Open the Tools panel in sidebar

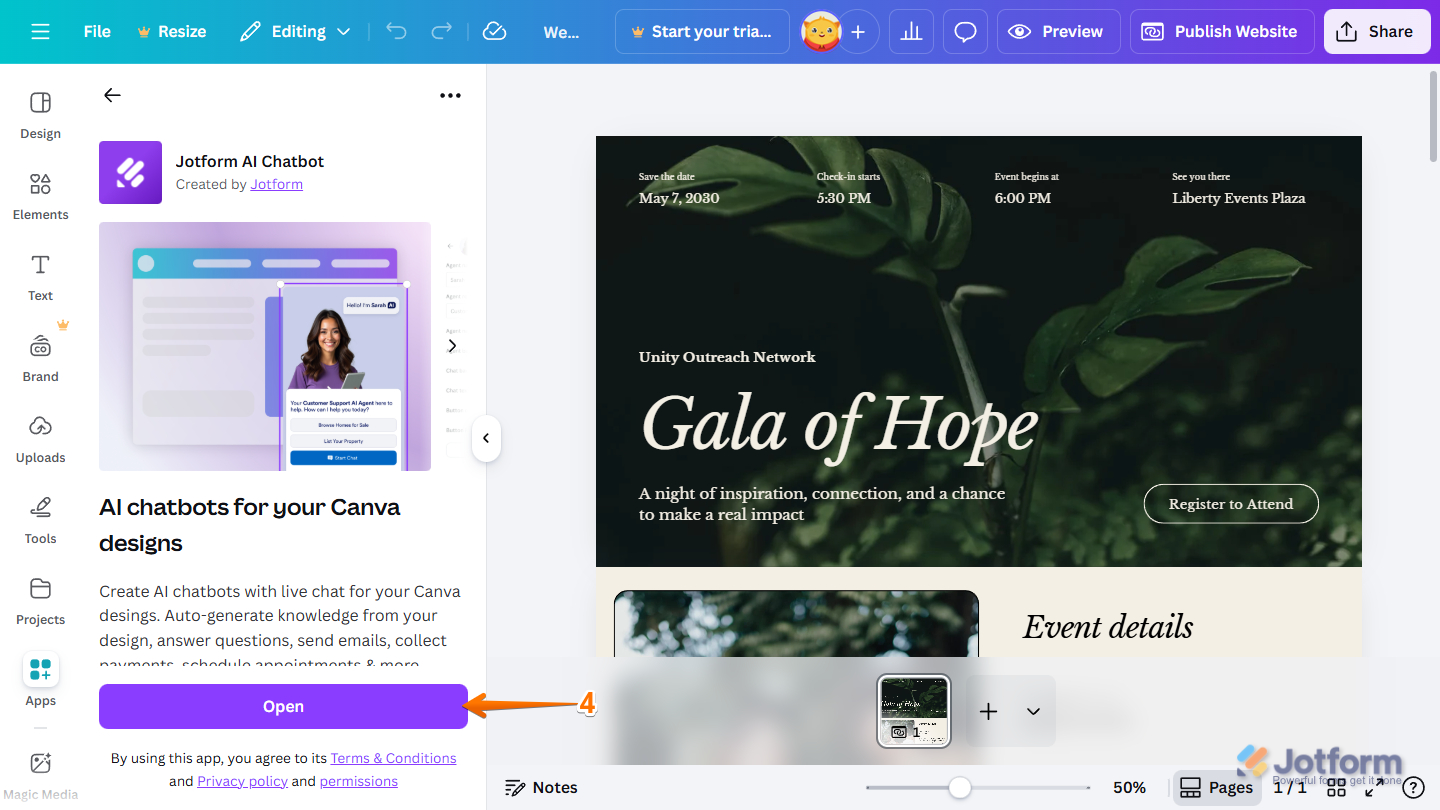40,520
